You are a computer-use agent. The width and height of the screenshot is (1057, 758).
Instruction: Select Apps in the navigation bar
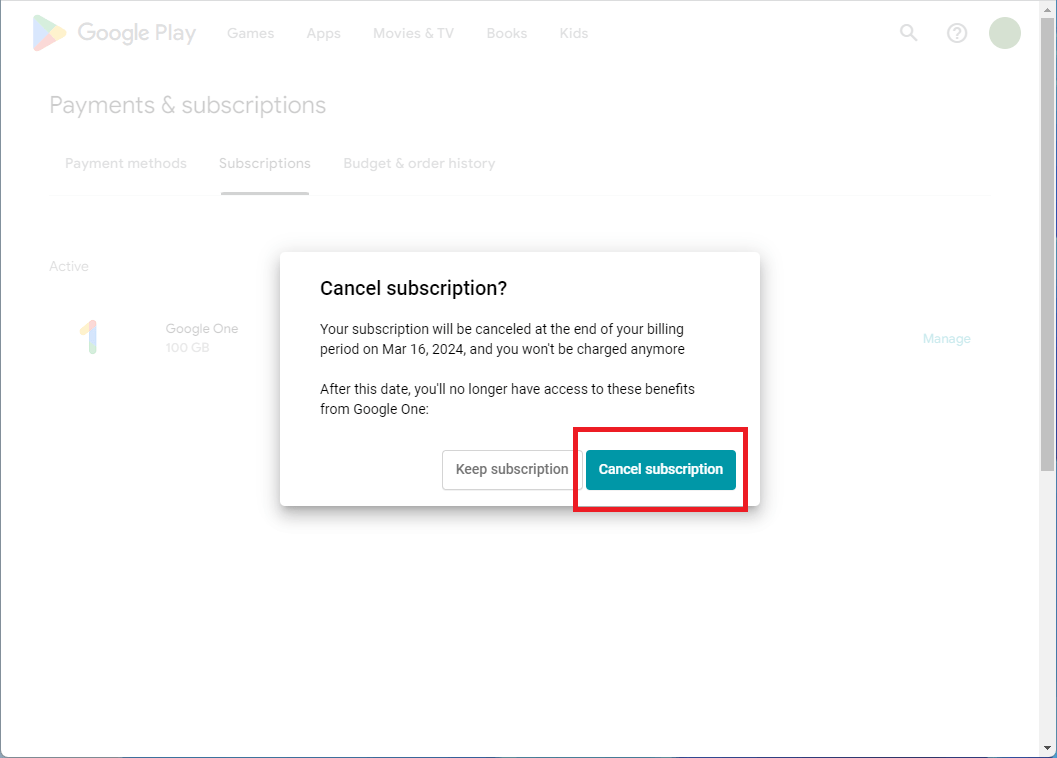point(323,33)
